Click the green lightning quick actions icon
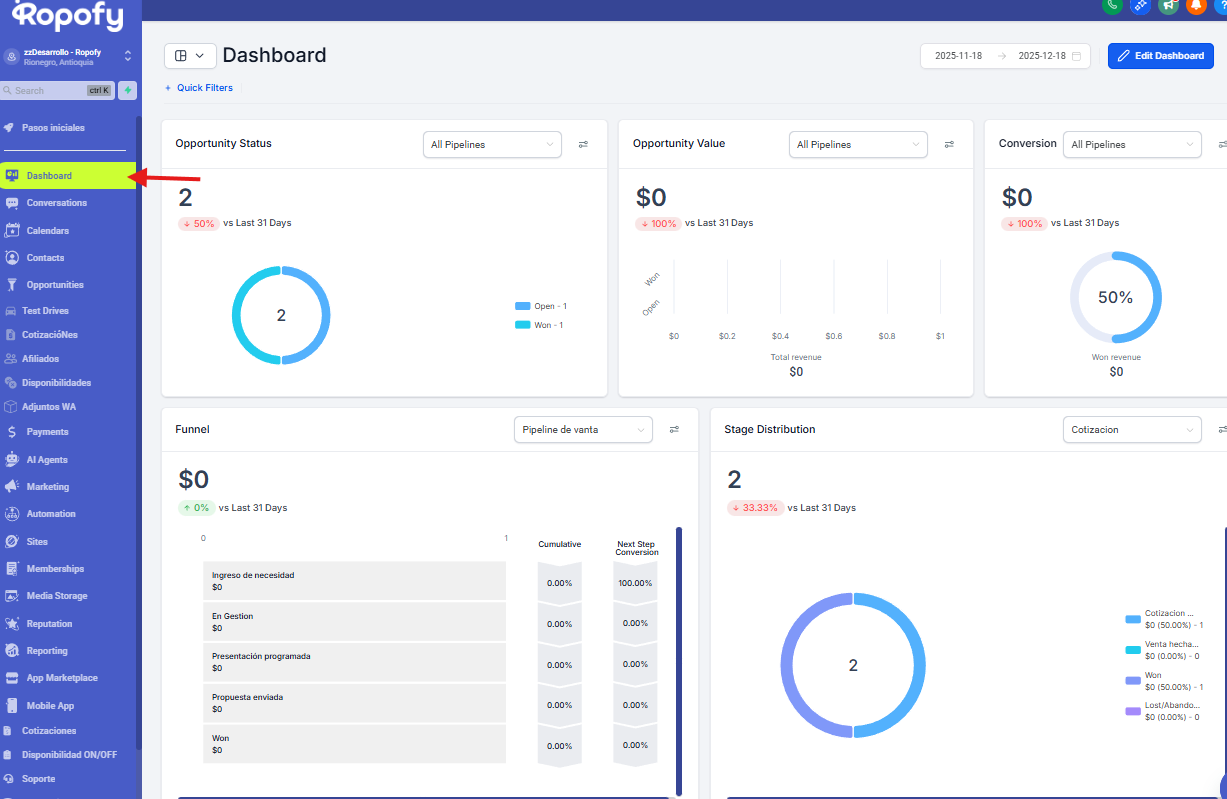The height and width of the screenshot is (799, 1227). [x=128, y=90]
